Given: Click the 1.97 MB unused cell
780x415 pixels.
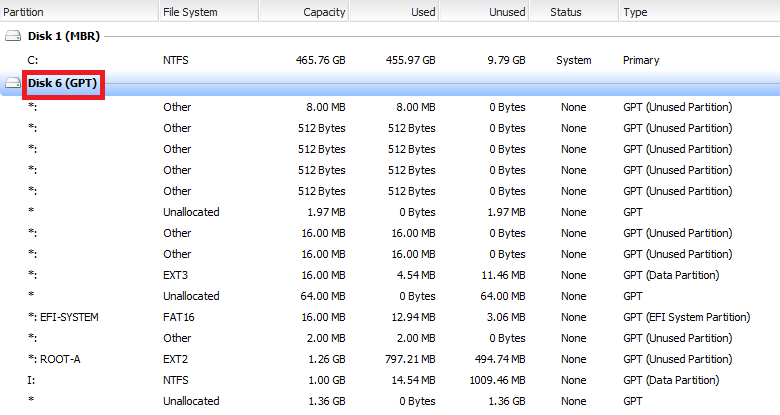Looking at the screenshot, I should [x=506, y=212].
